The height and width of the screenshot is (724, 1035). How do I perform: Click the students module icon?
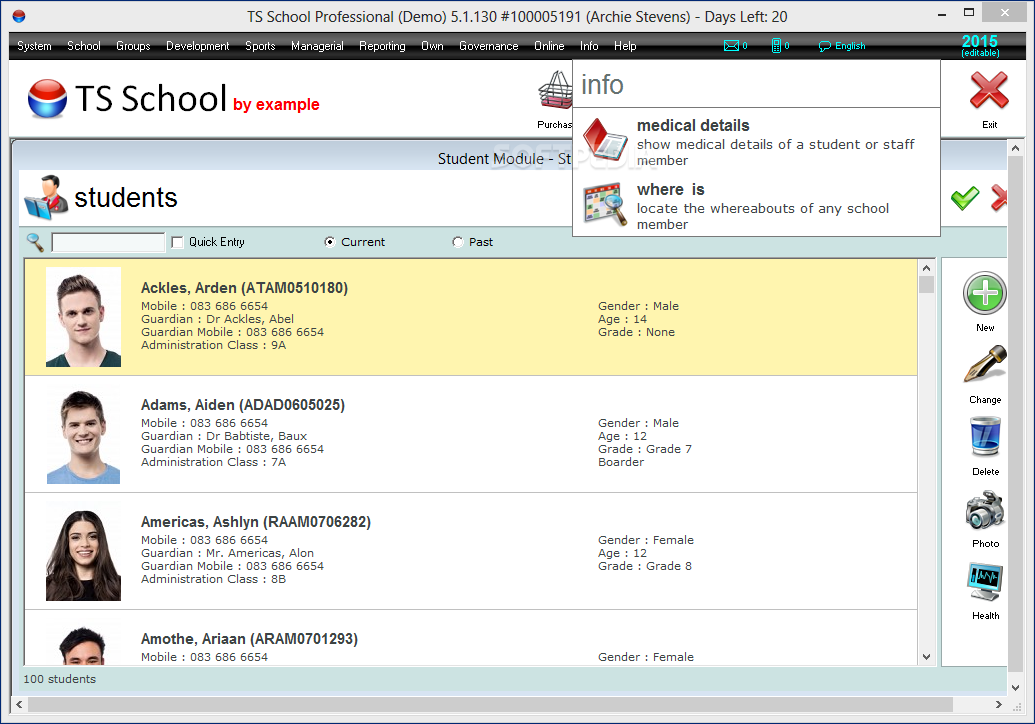[x=46, y=197]
